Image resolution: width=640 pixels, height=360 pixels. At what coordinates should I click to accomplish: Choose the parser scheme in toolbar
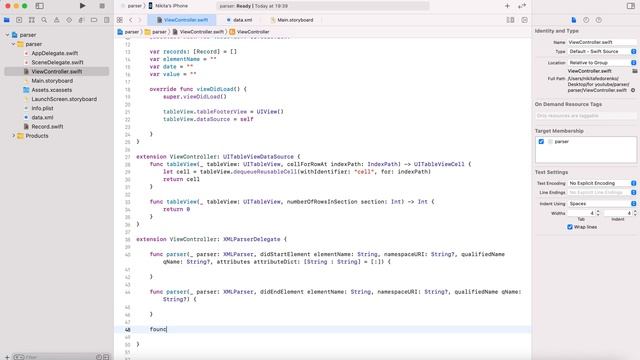coord(131,6)
